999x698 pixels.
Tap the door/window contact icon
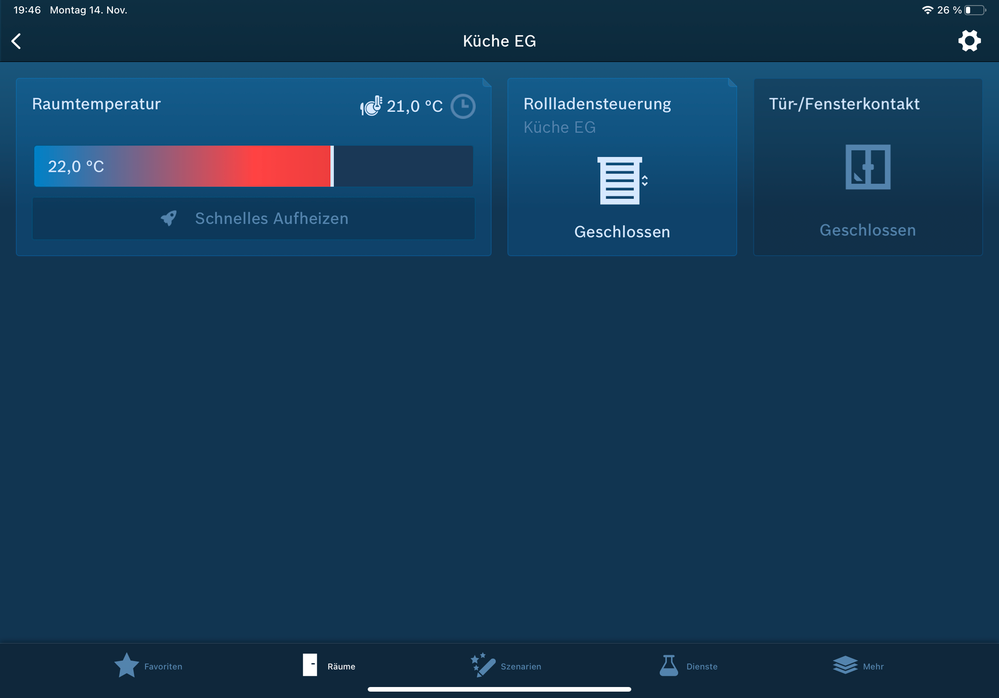(867, 168)
